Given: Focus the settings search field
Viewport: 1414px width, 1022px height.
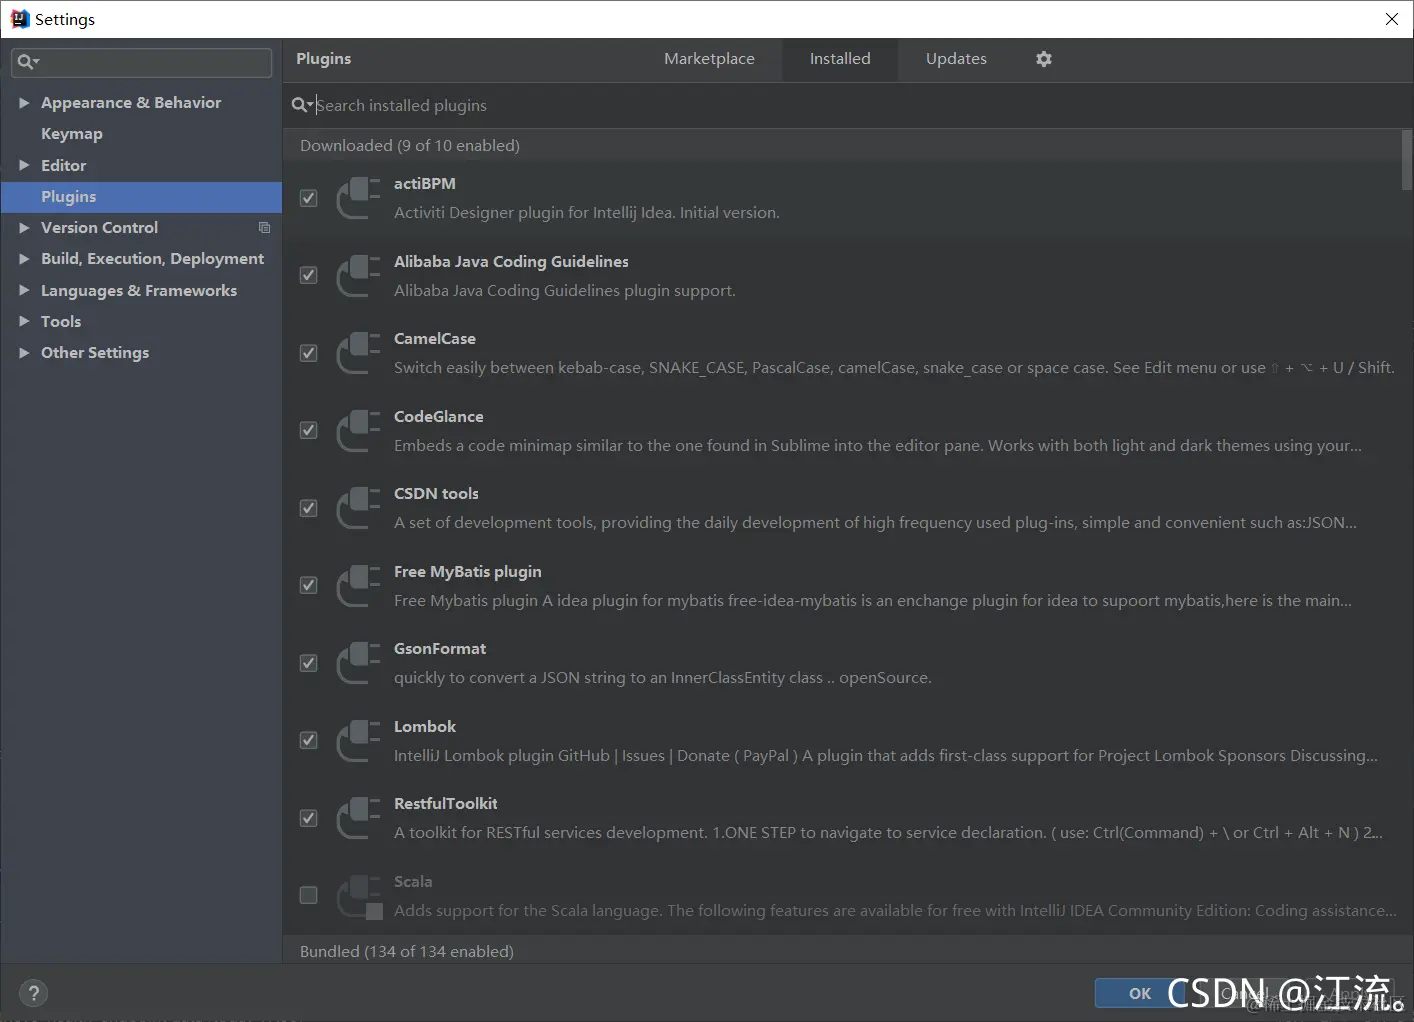Looking at the screenshot, I should (141, 62).
